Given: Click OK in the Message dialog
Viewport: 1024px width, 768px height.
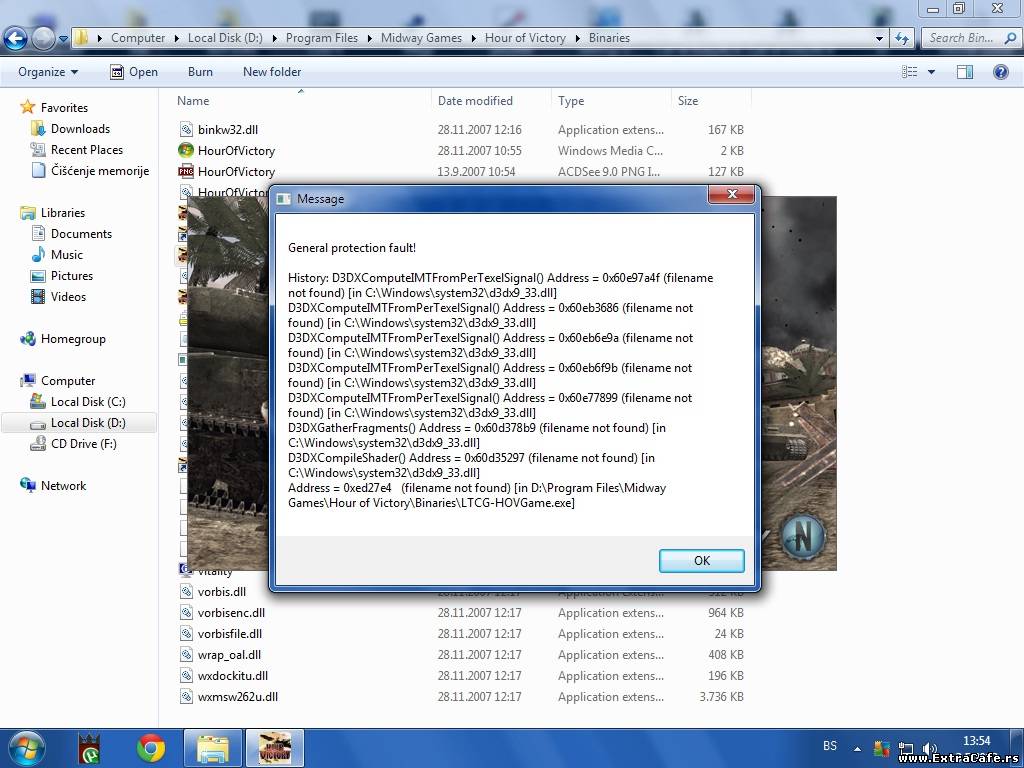Looking at the screenshot, I should pyautogui.click(x=701, y=560).
